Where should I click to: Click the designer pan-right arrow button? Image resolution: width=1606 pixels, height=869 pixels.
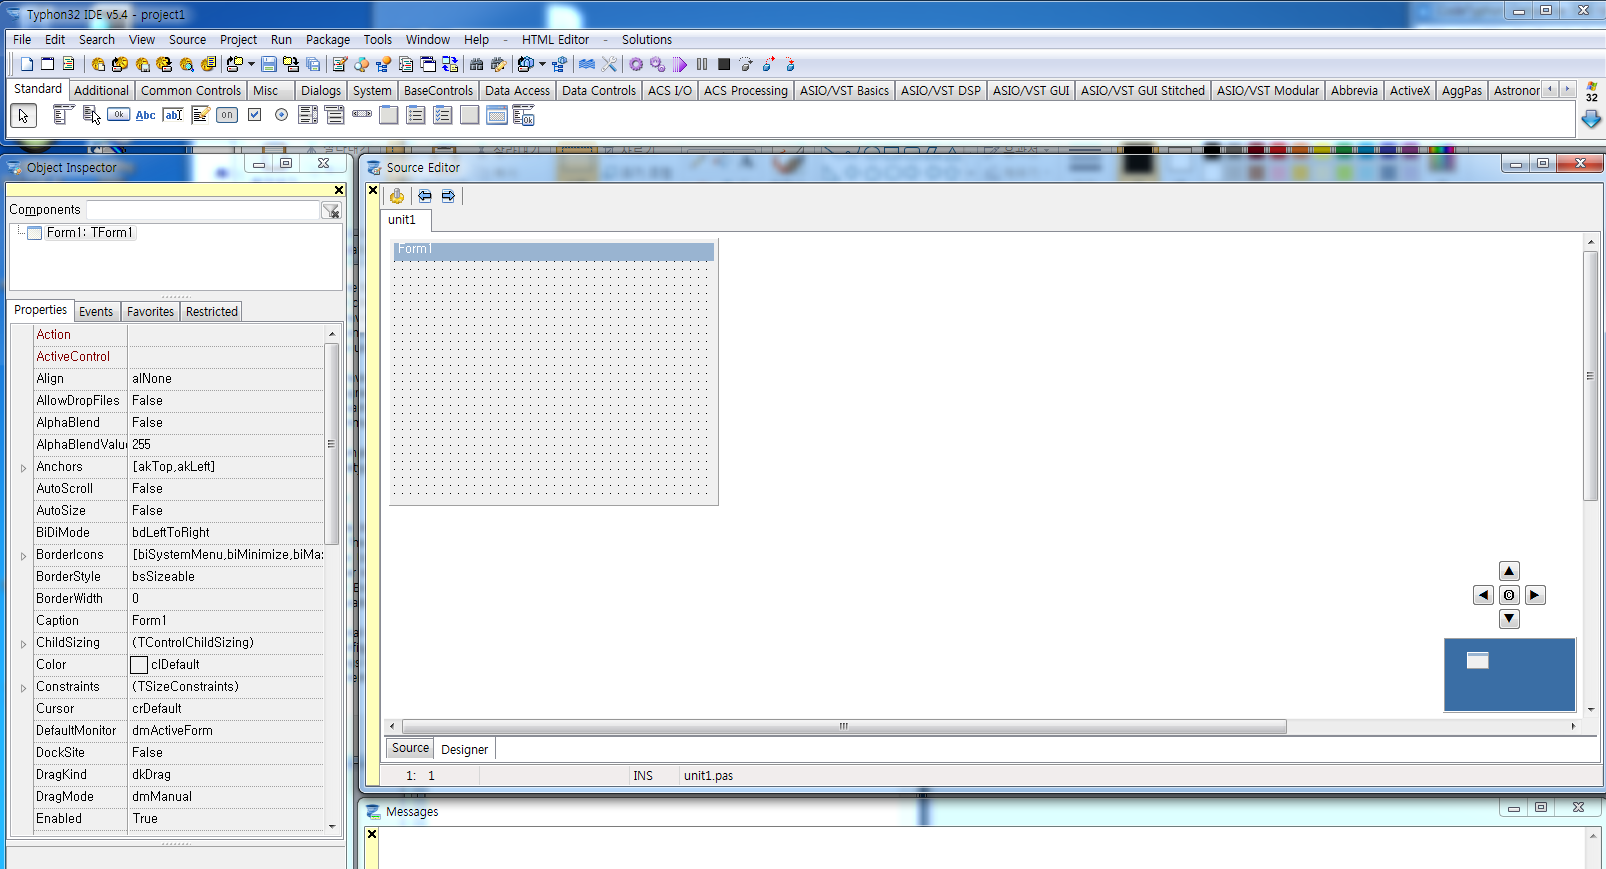[x=1535, y=595]
